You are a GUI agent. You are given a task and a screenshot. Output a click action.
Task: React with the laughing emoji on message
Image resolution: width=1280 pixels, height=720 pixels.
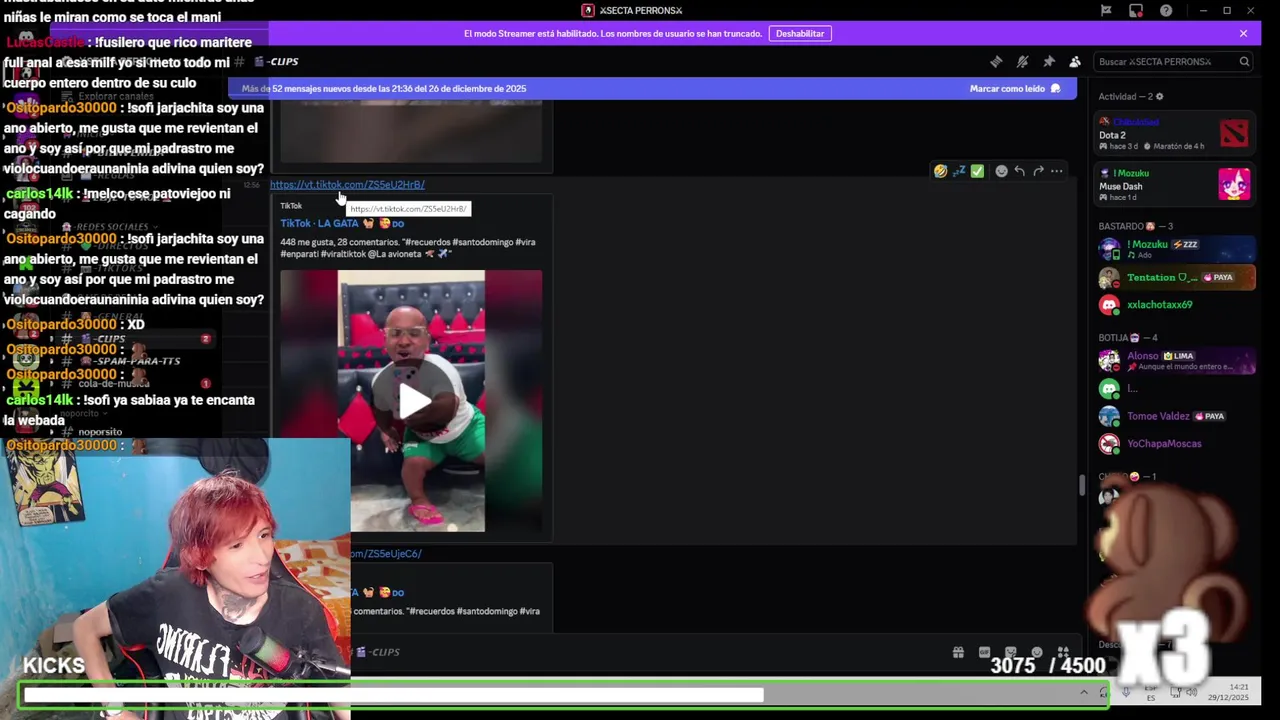(x=940, y=171)
